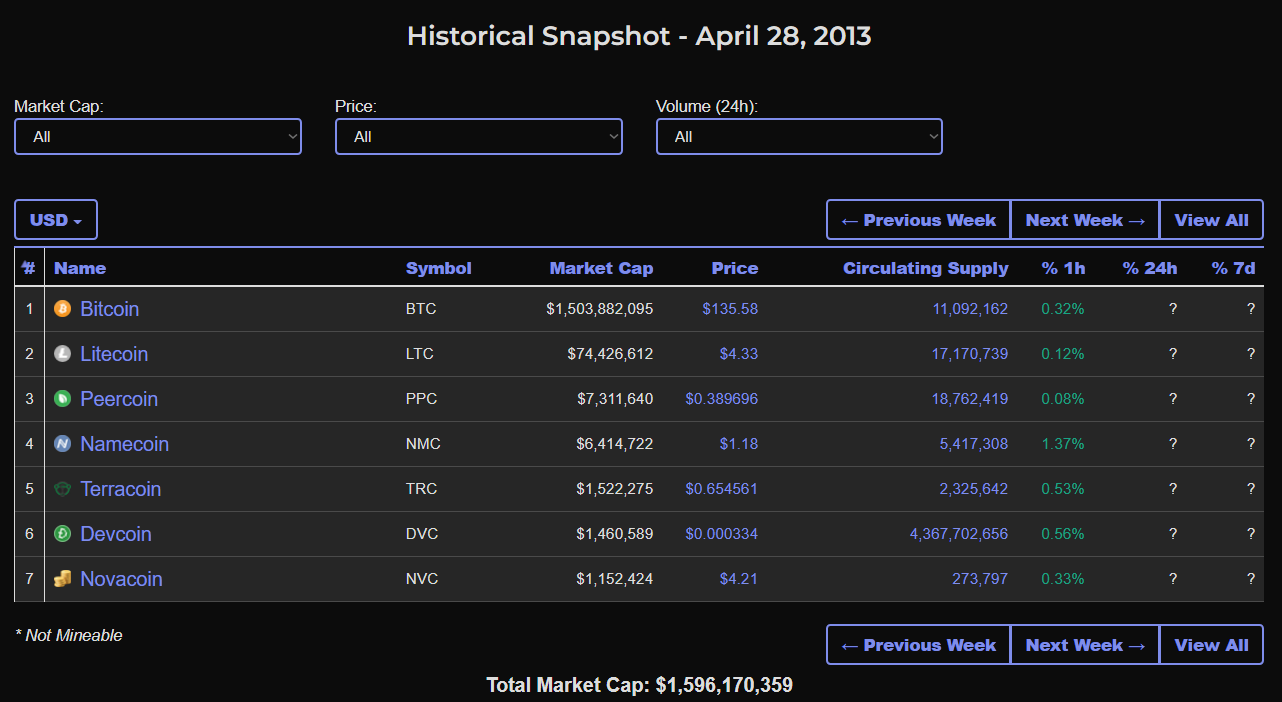This screenshot has height=702, width=1282.
Task: Open the Volume (24h) filter dropdown
Action: (x=799, y=137)
